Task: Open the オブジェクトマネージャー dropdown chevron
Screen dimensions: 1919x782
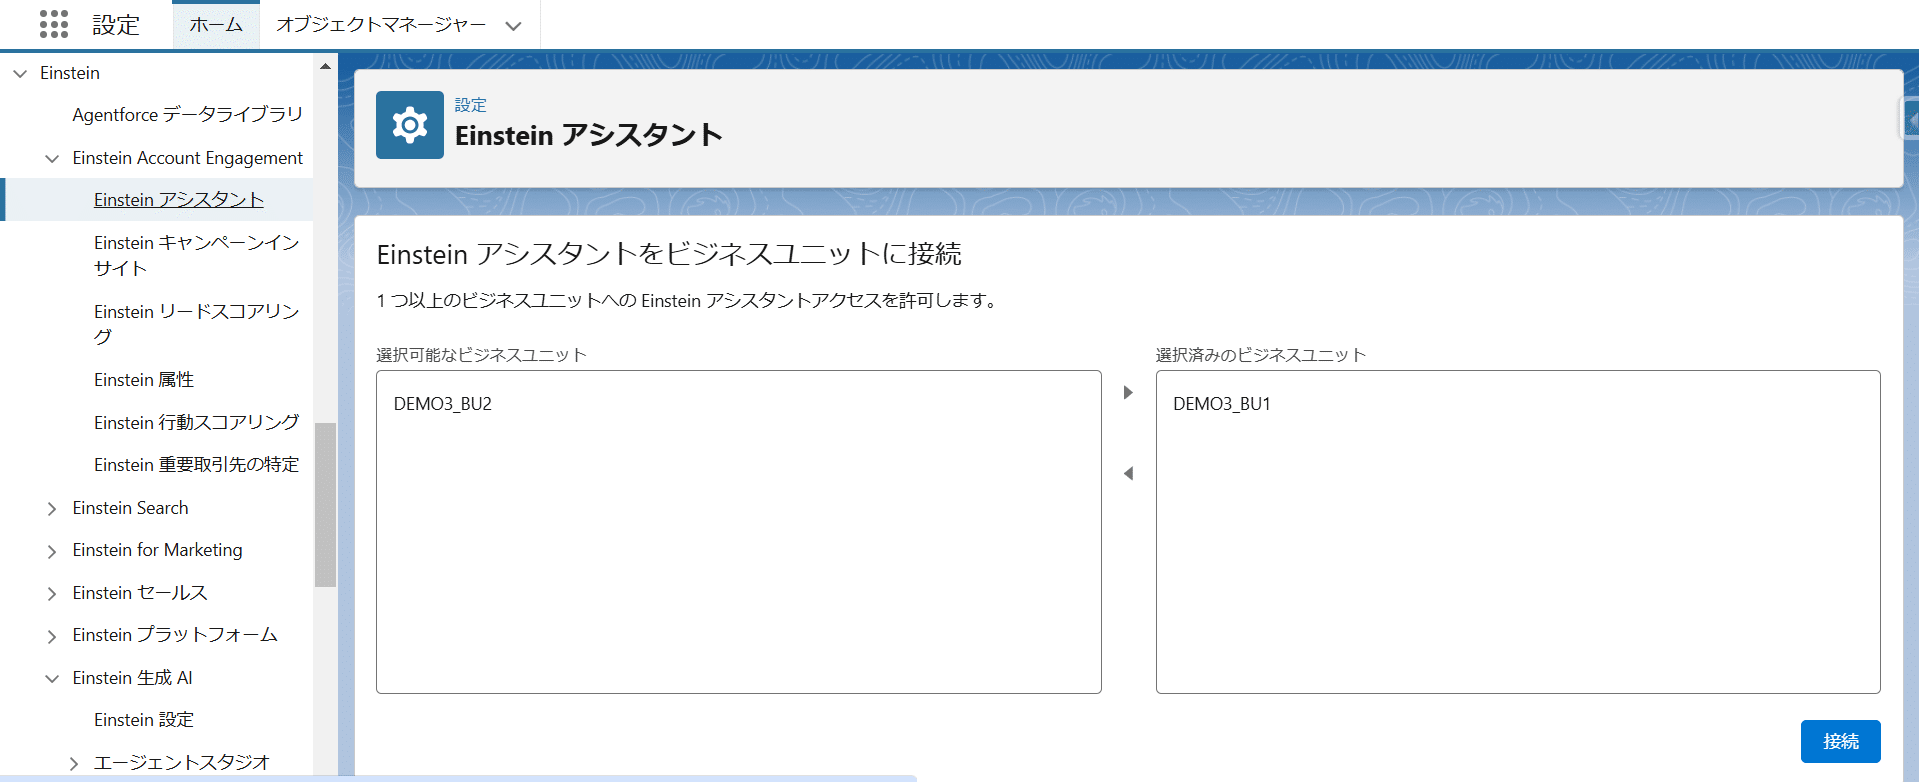Action: coord(513,26)
